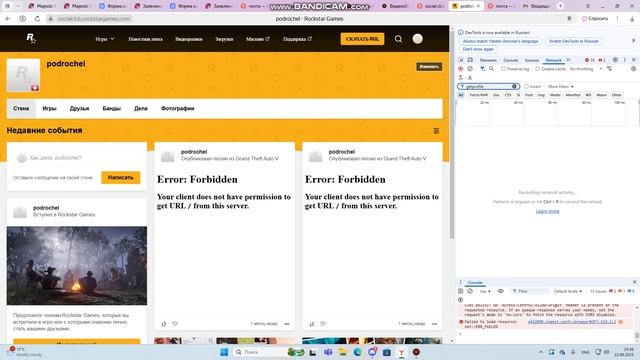Like the second Forbidden post
The height and width of the screenshot is (360, 640).
click(x=312, y=324)
